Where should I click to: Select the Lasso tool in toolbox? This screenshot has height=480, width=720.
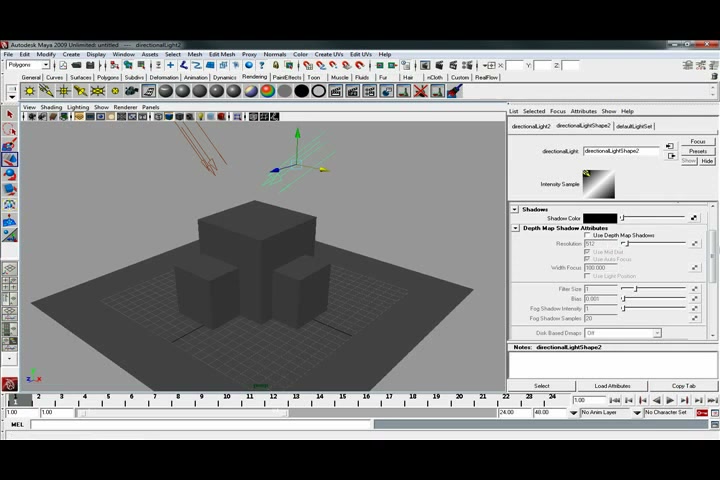tap(10, 130)
